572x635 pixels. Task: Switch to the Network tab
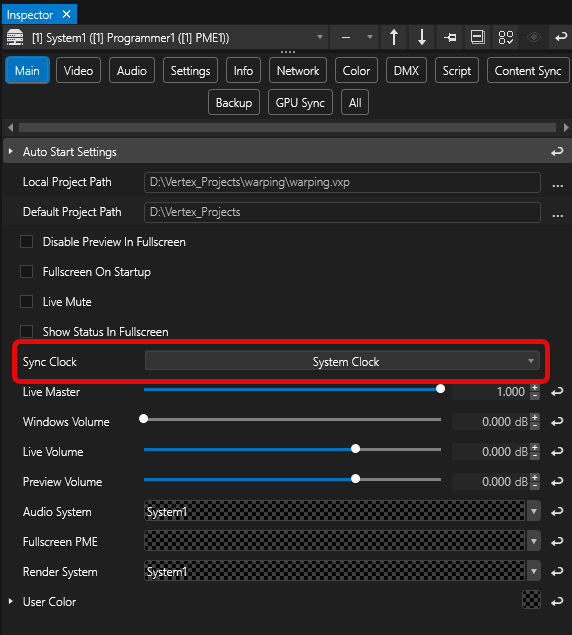[298, 70]
